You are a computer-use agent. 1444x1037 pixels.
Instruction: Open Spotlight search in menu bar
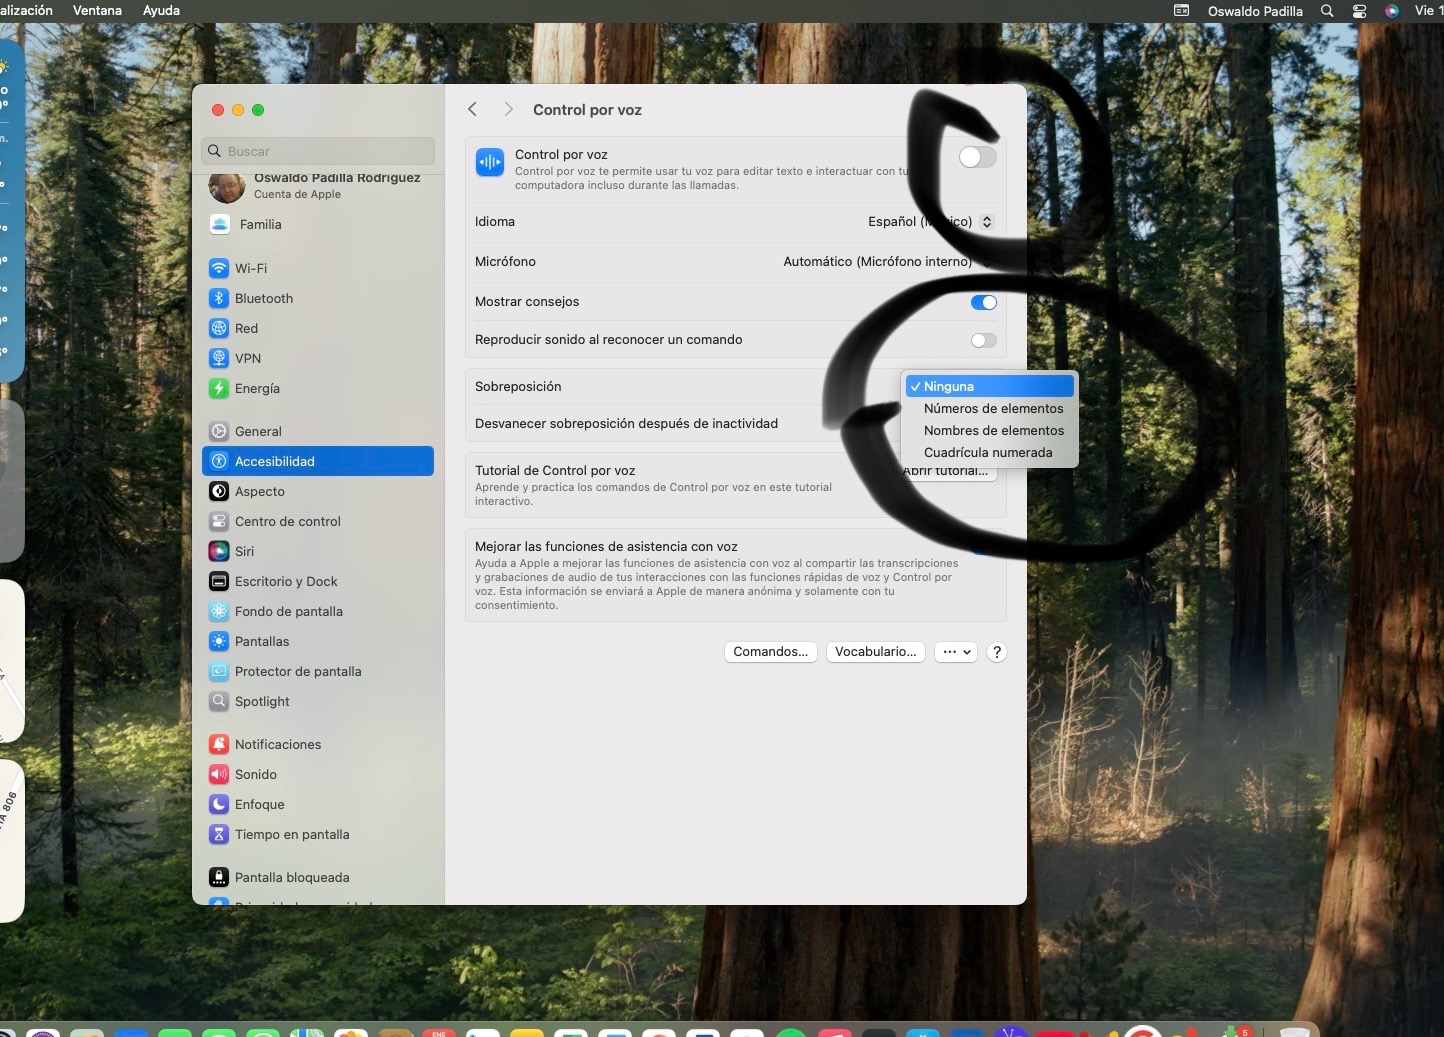point(1327,11)
